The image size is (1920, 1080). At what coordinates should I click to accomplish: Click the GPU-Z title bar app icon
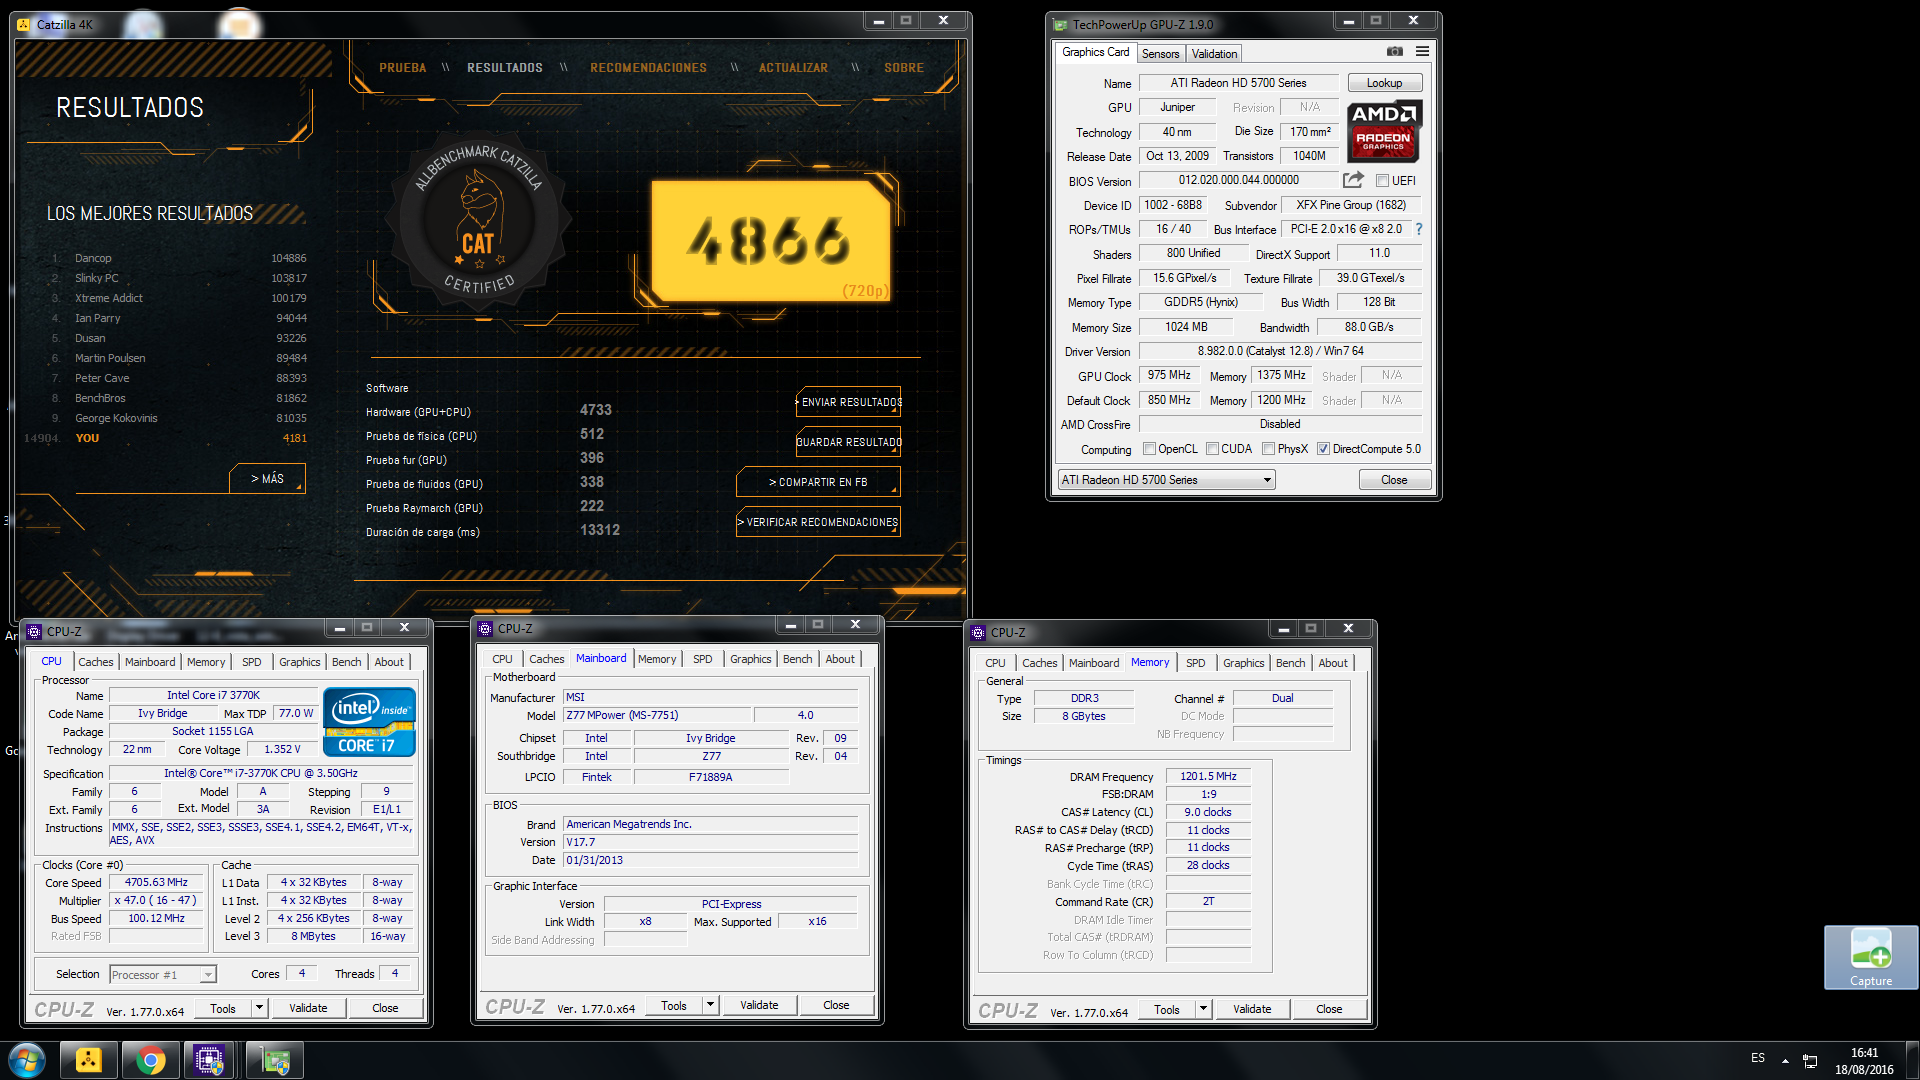tap(1059, 24)
